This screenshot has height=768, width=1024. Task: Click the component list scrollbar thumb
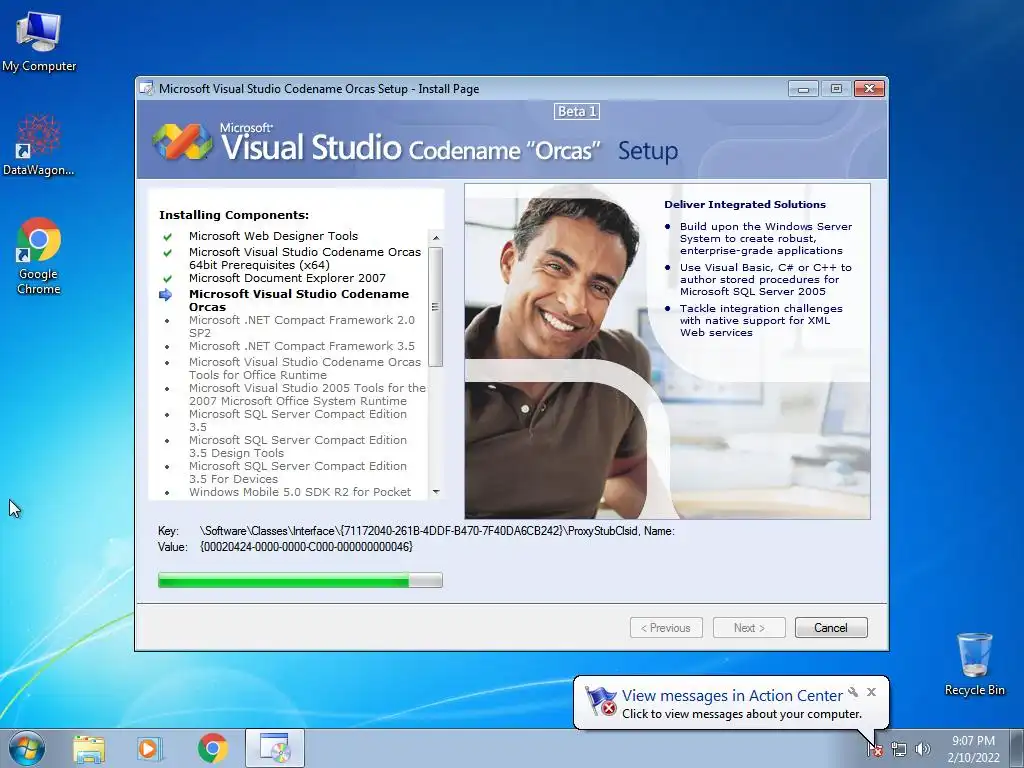(436, 307)
